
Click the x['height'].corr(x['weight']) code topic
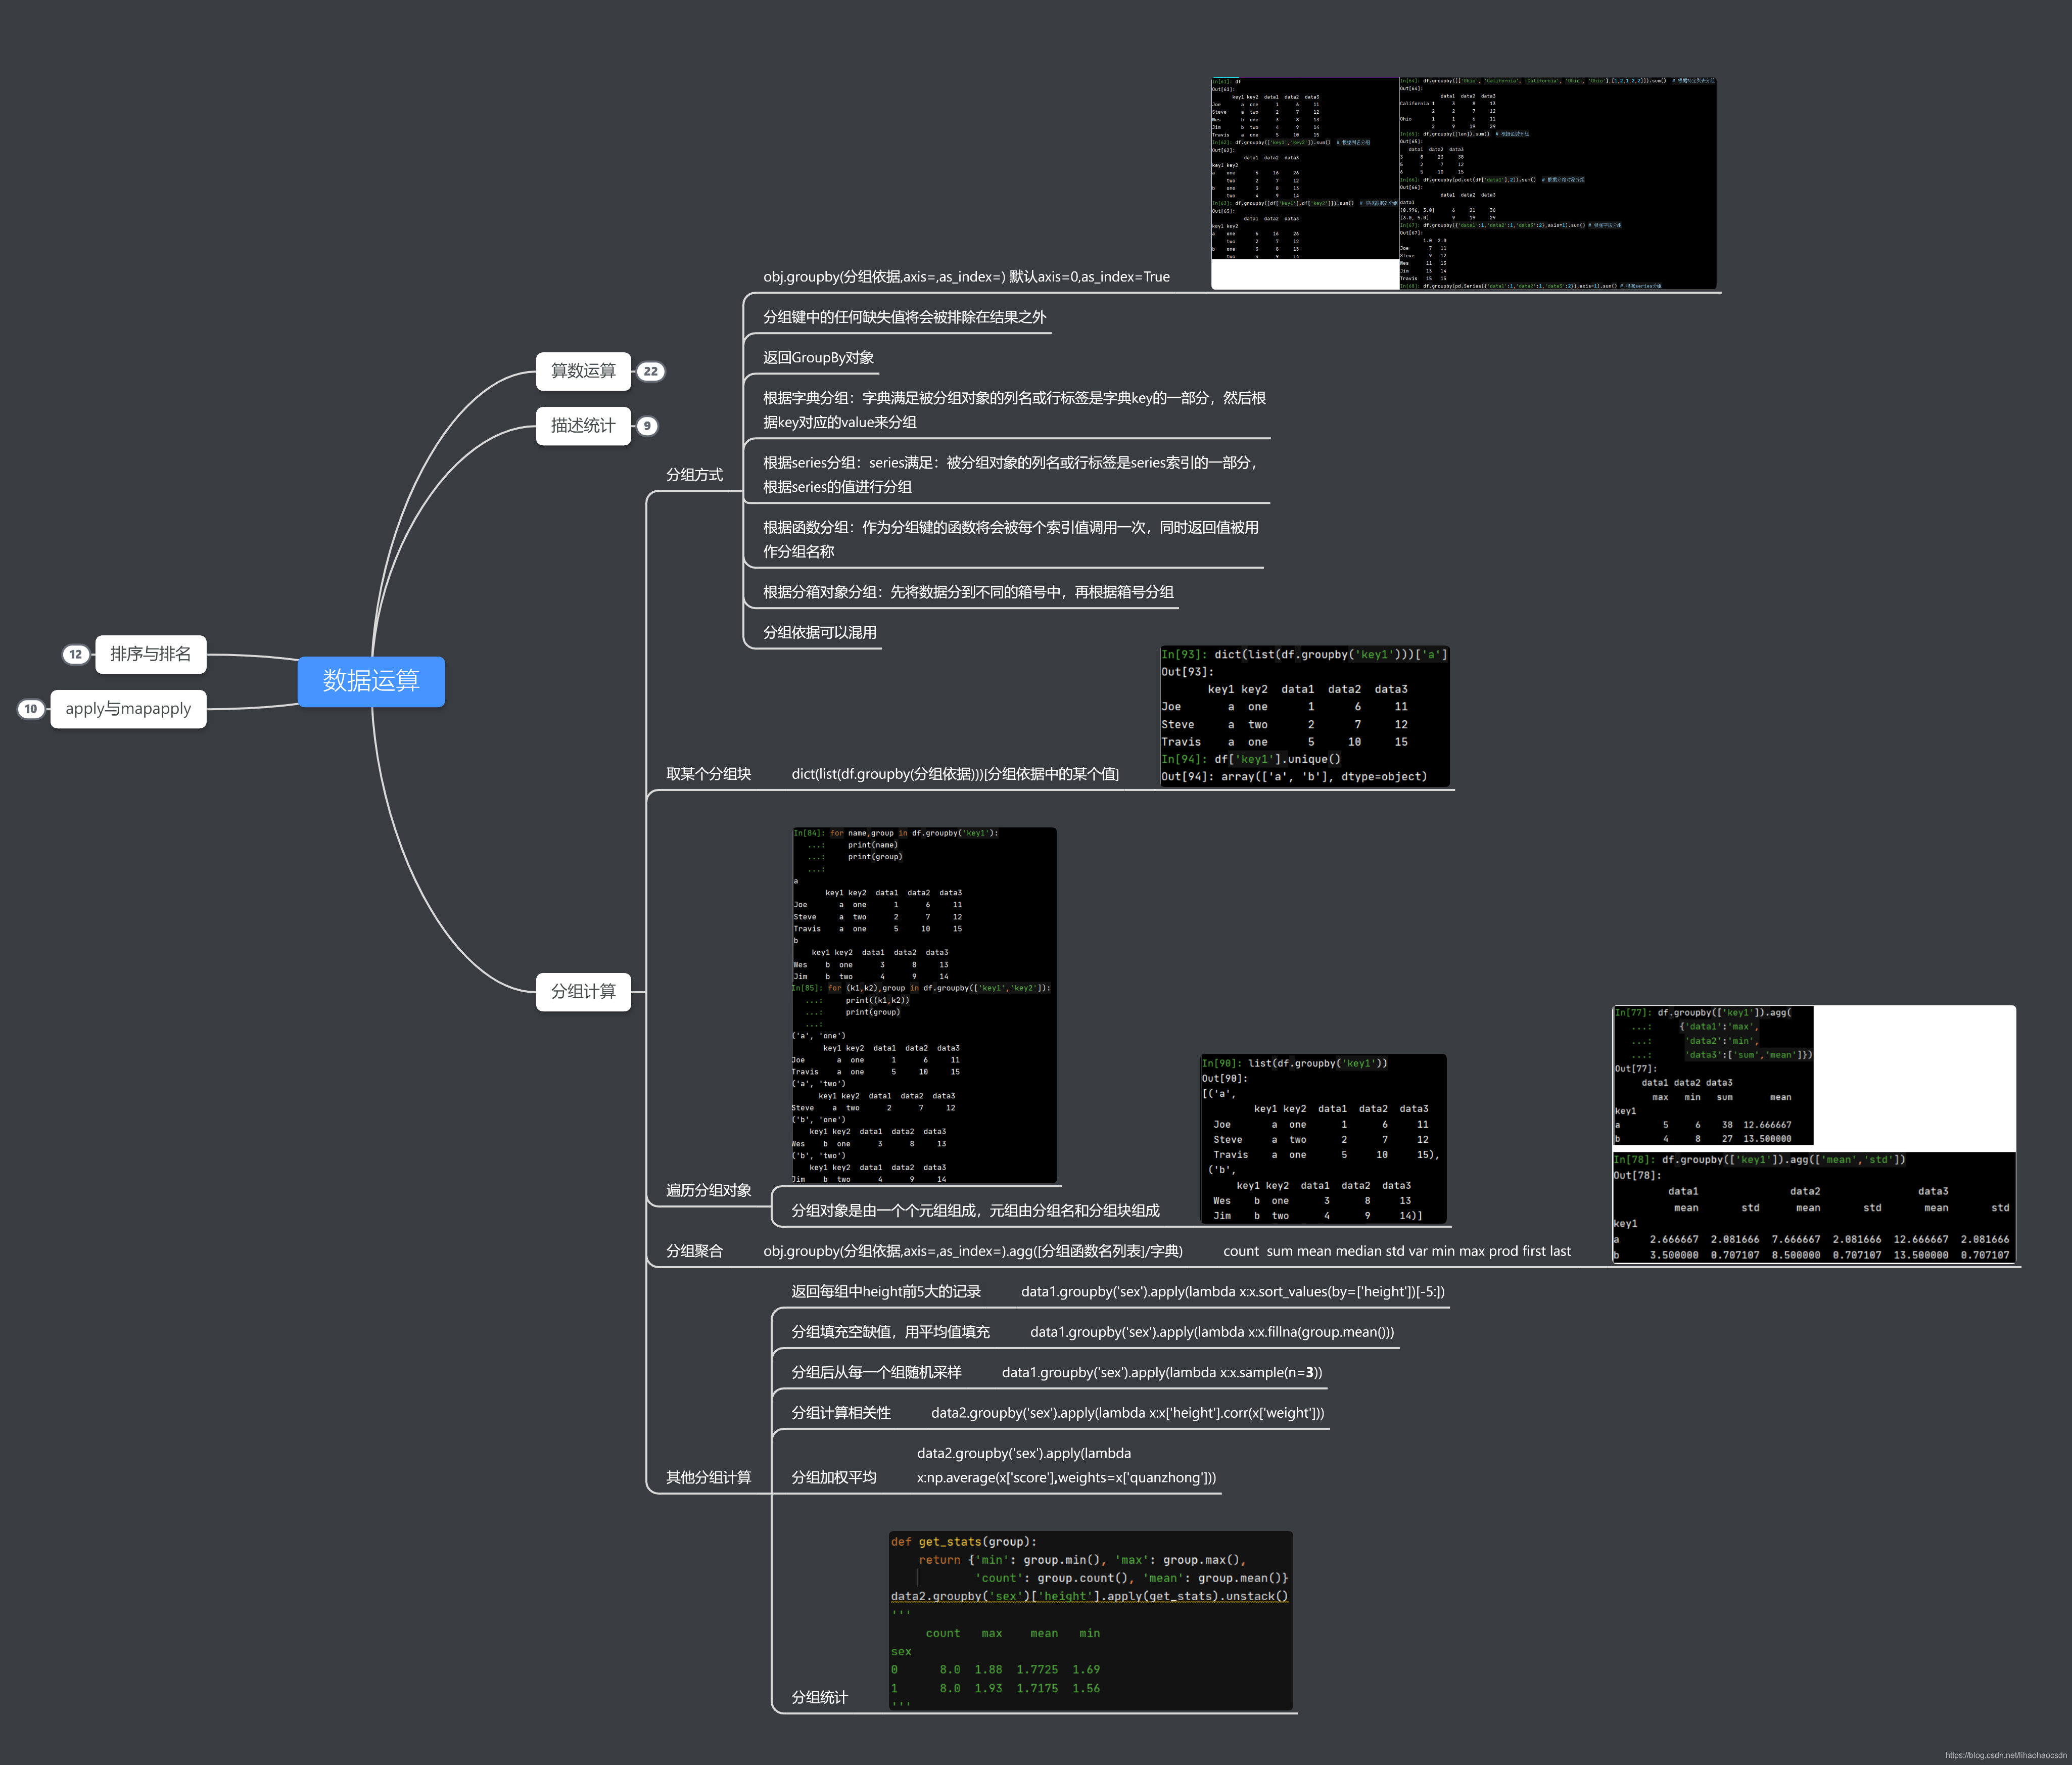(1127, 1413)
